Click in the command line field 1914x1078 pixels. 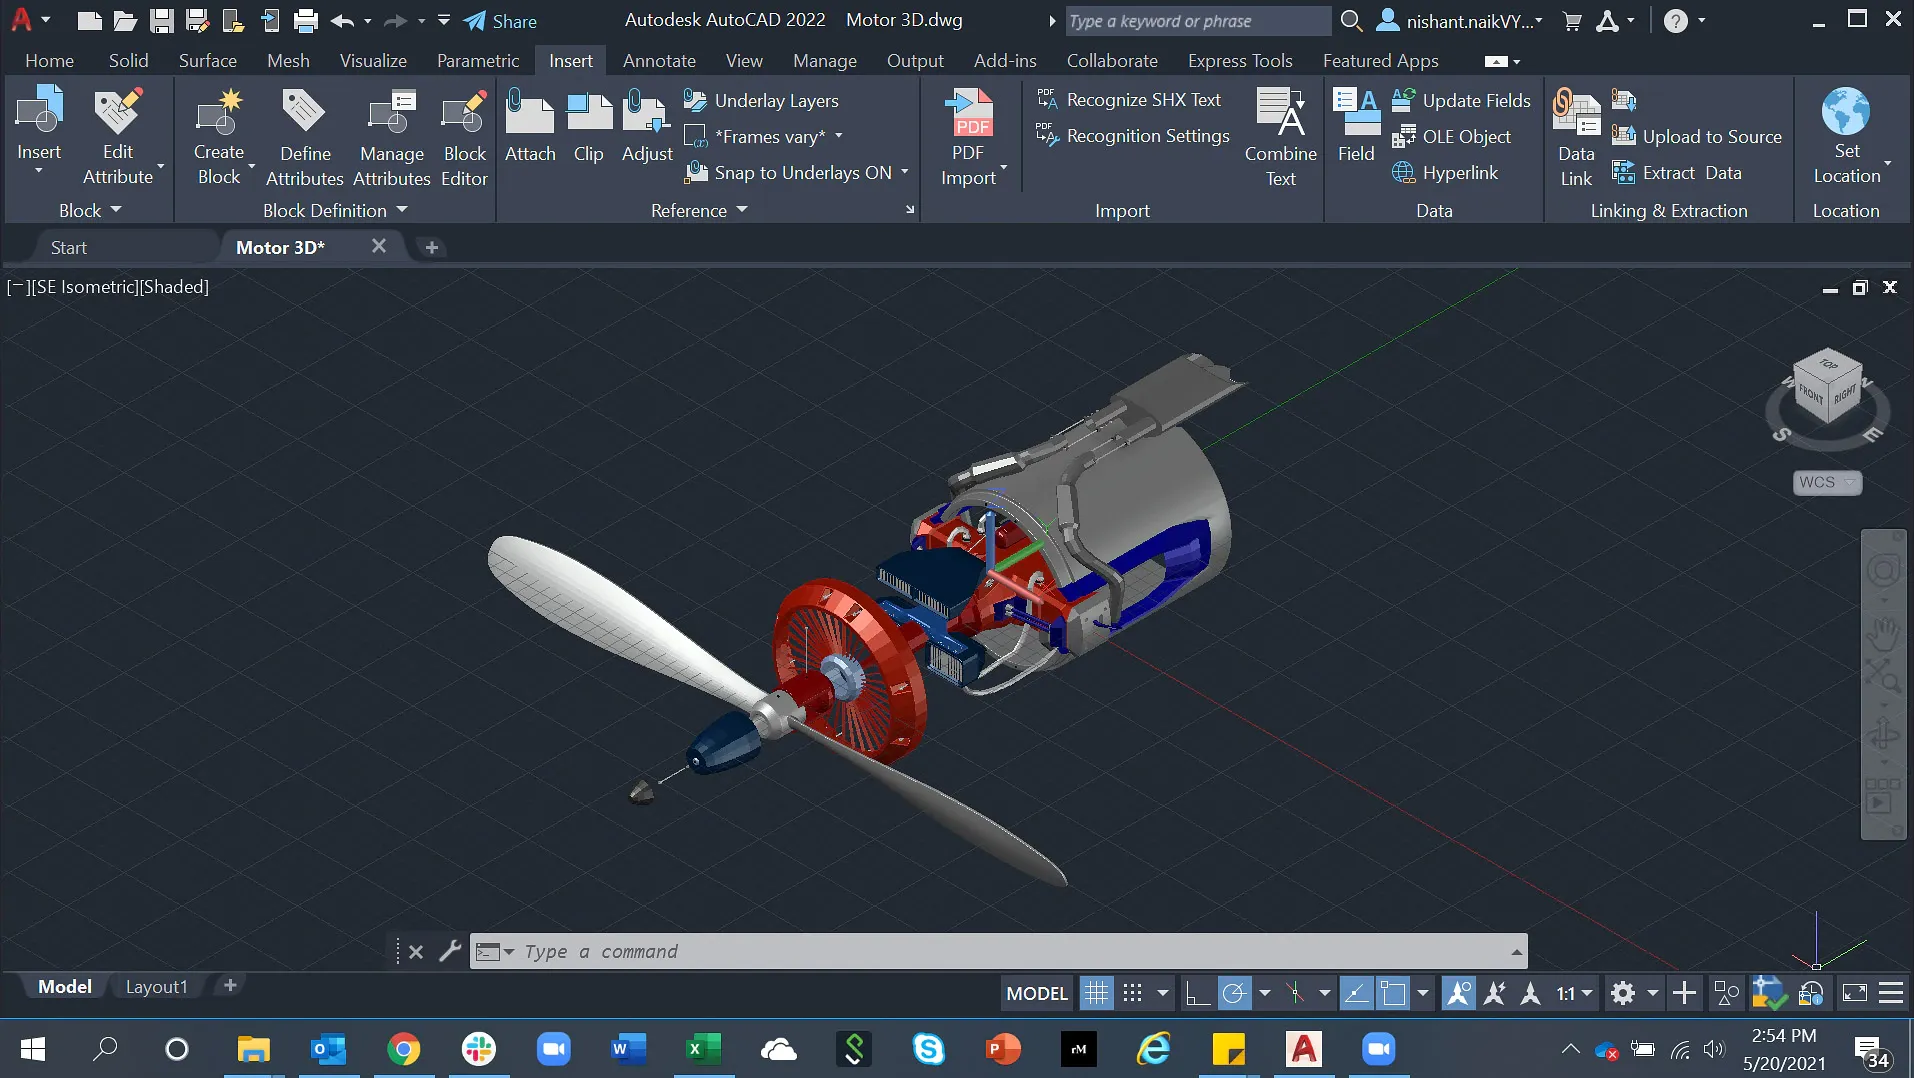point(900,951)
